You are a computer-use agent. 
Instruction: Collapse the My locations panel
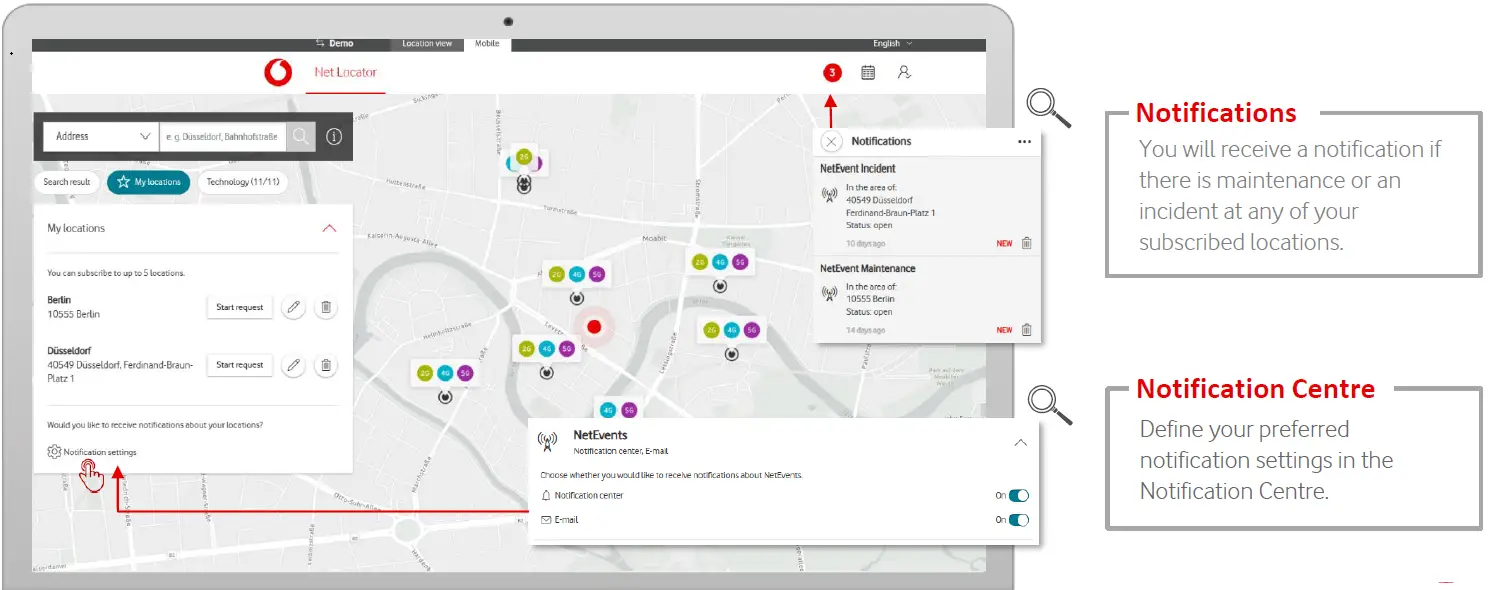(329, 228)
